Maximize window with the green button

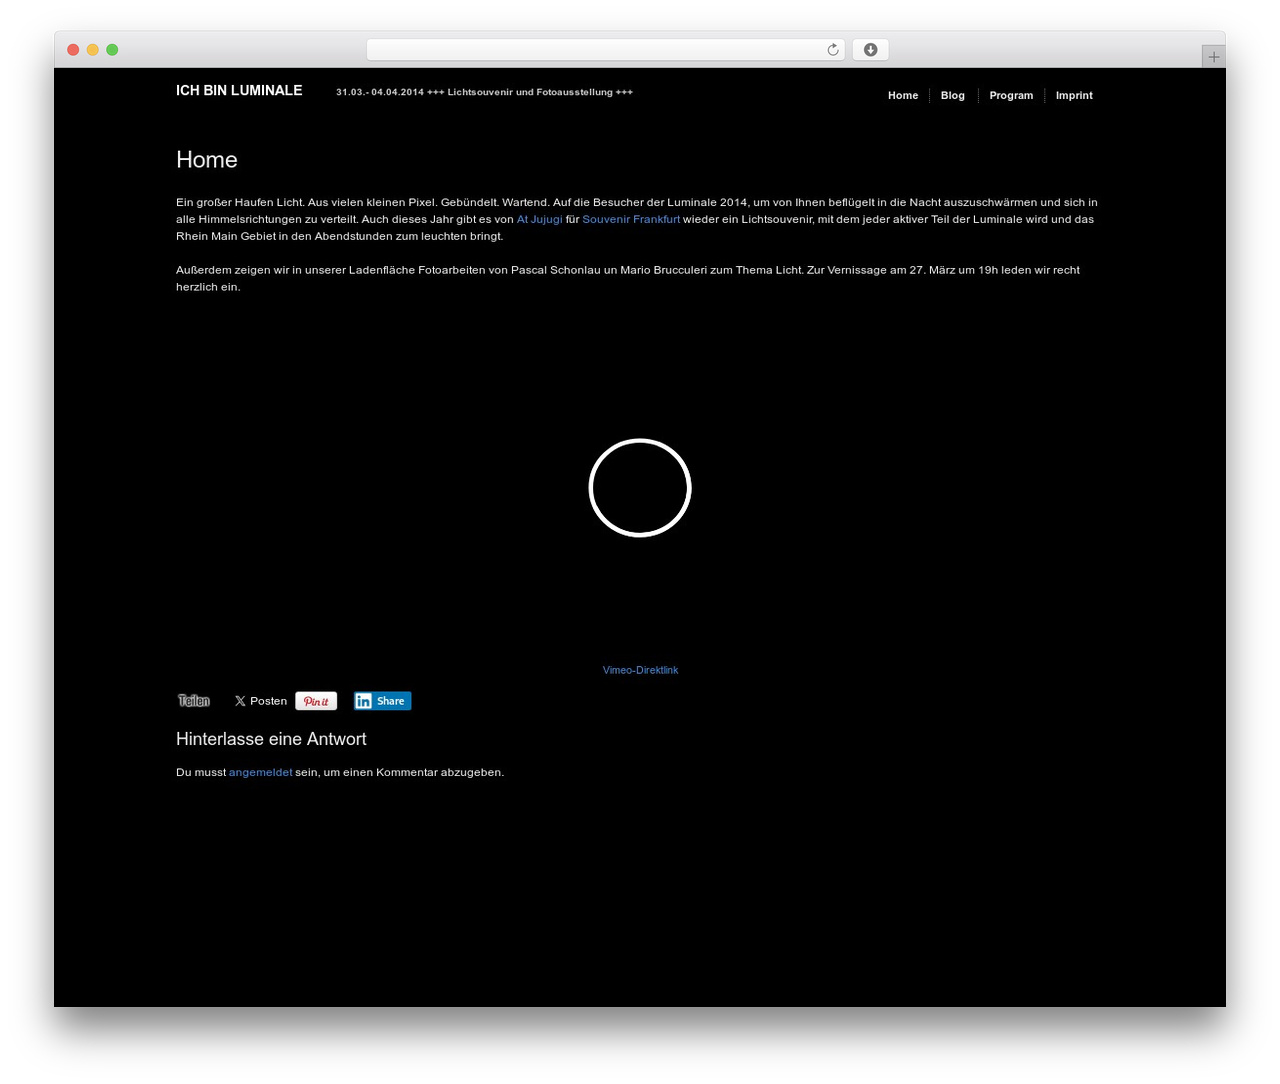[x=112, y=50]
